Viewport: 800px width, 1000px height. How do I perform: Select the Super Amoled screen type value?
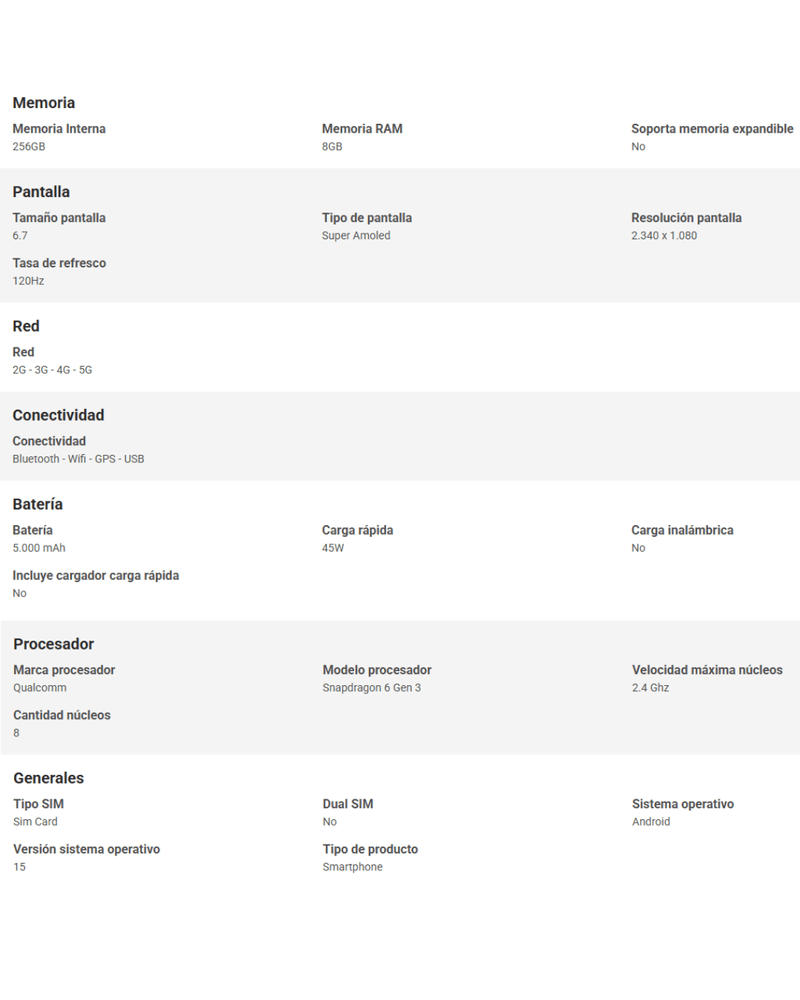coord(356,236)
